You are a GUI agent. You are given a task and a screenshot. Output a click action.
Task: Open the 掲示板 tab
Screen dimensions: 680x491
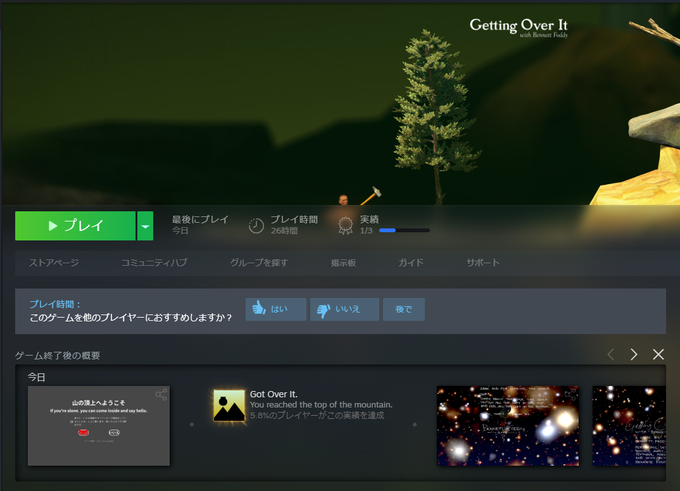[x=343, y=262]
